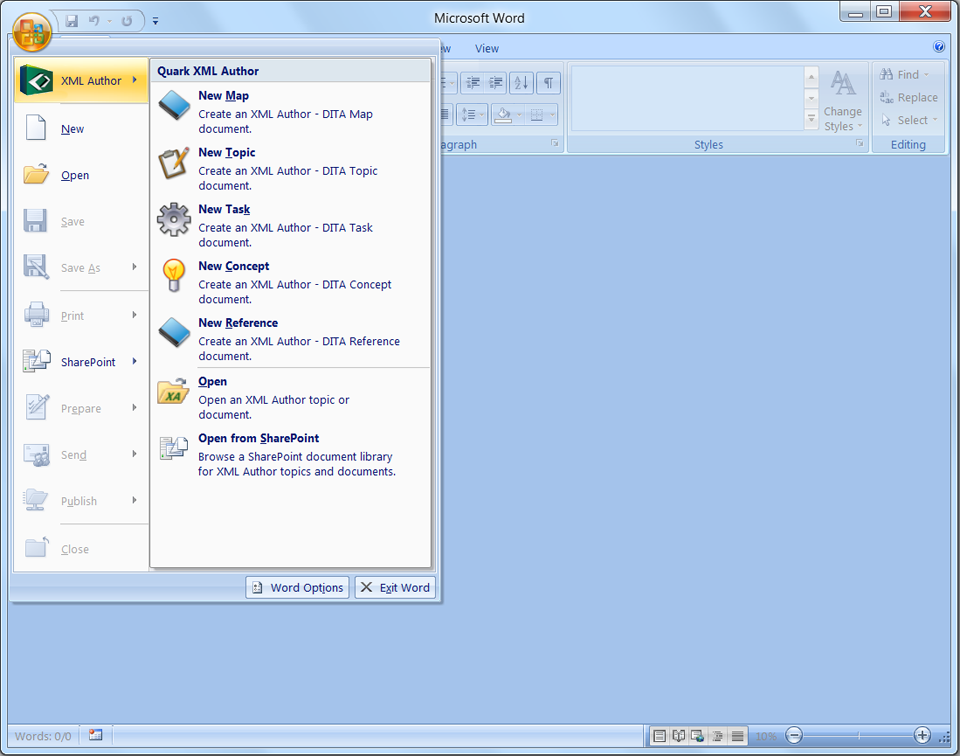The image size is (960, 756).
Task: Switch to Outline view
Action: click(x=718, y=736)
